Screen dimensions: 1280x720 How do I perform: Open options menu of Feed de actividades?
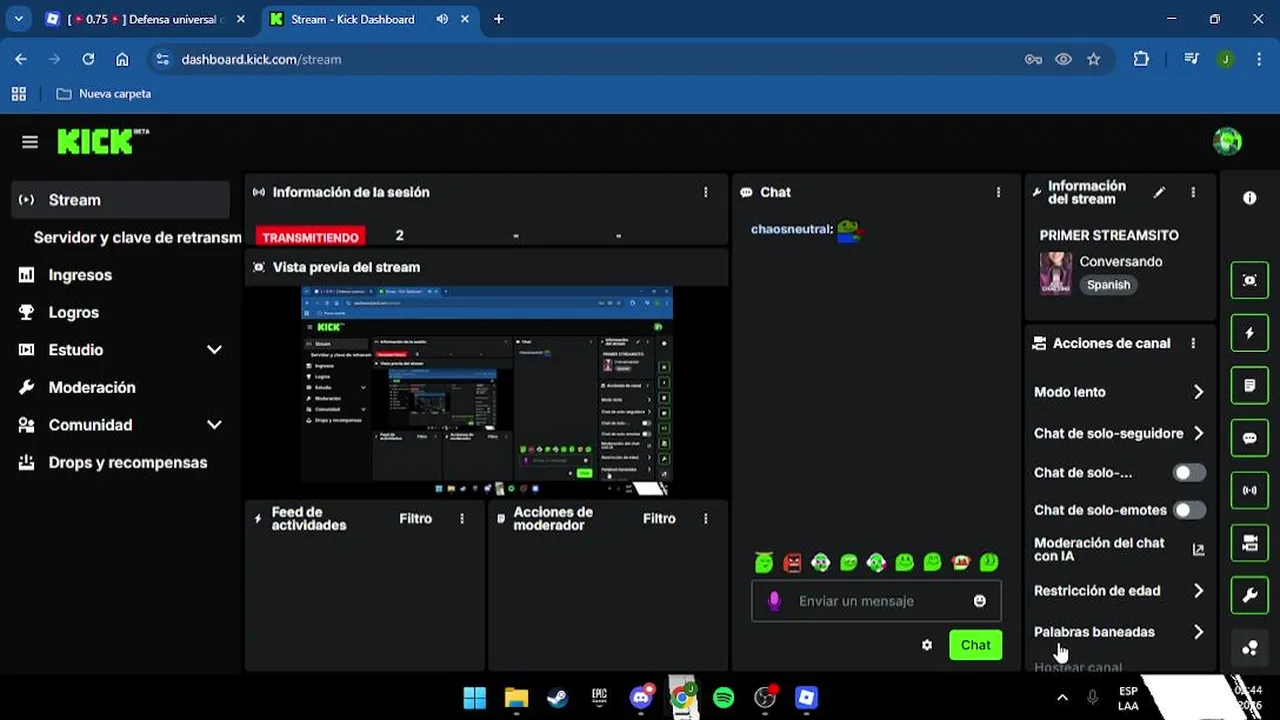coord(462,518)
